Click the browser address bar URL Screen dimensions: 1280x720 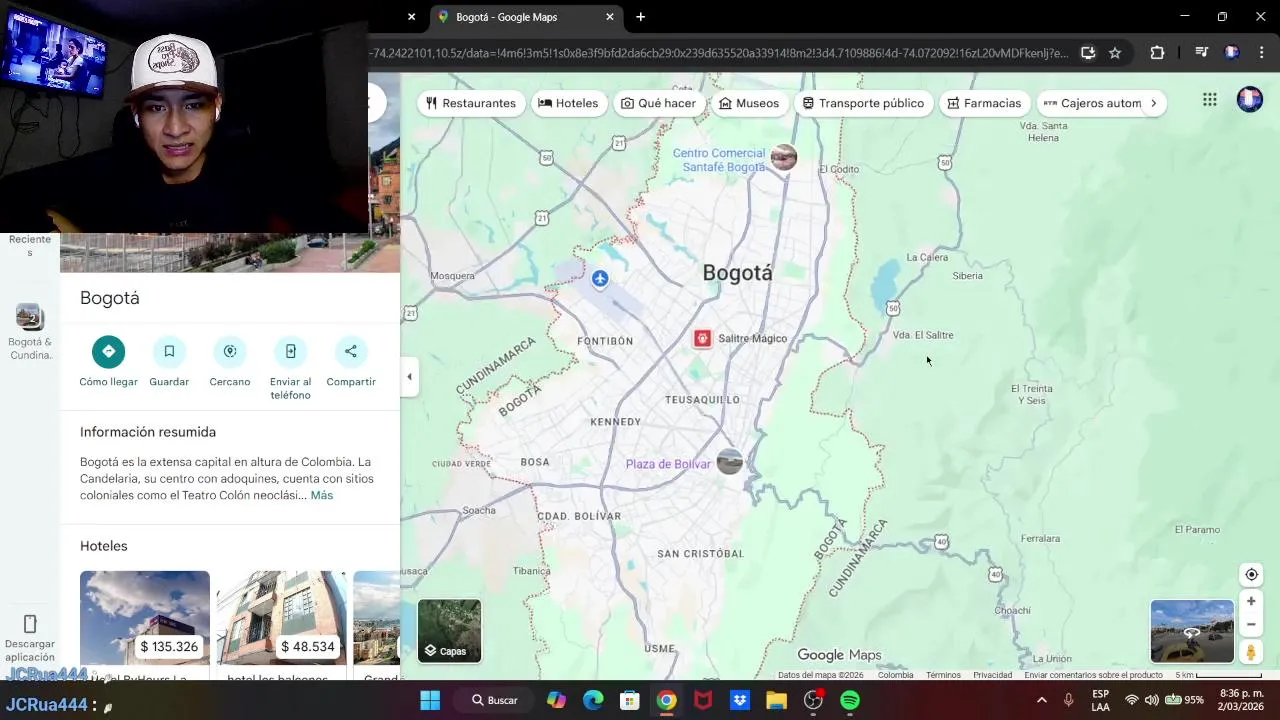point(718,53)
